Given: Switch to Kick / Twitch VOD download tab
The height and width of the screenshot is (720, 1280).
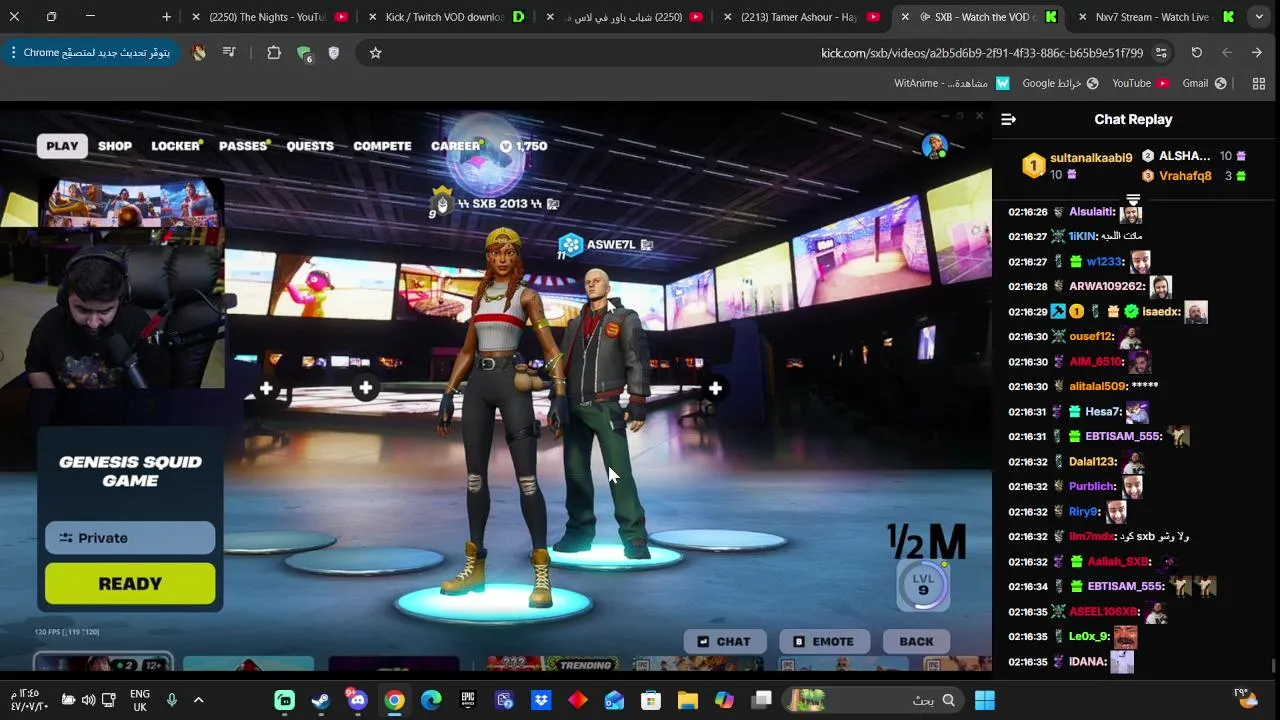Looking at the screenshot, I should pos(445,17).
